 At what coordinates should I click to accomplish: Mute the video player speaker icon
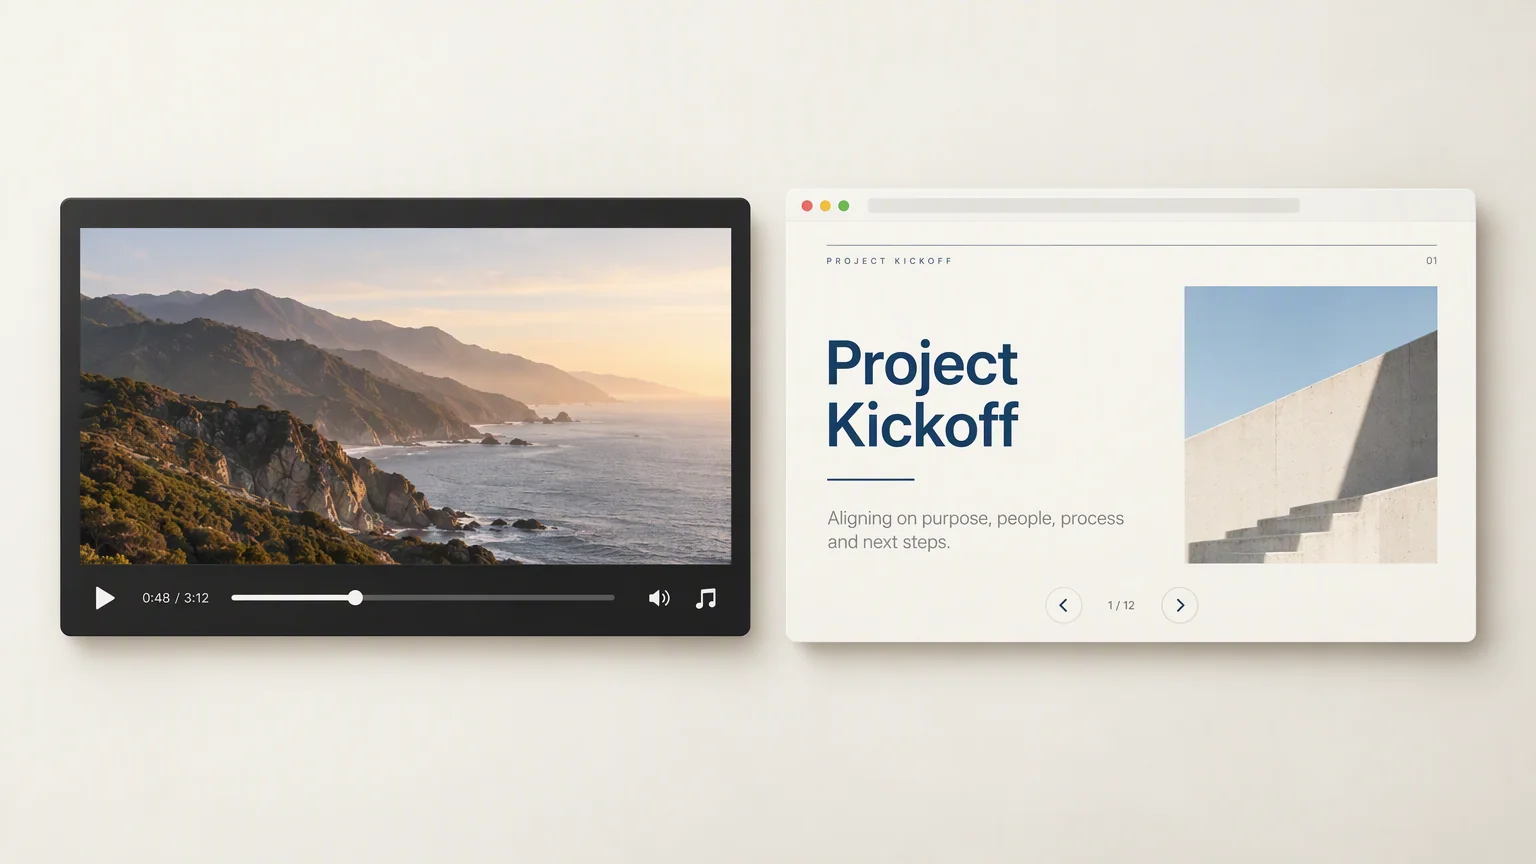coord(659,598)
